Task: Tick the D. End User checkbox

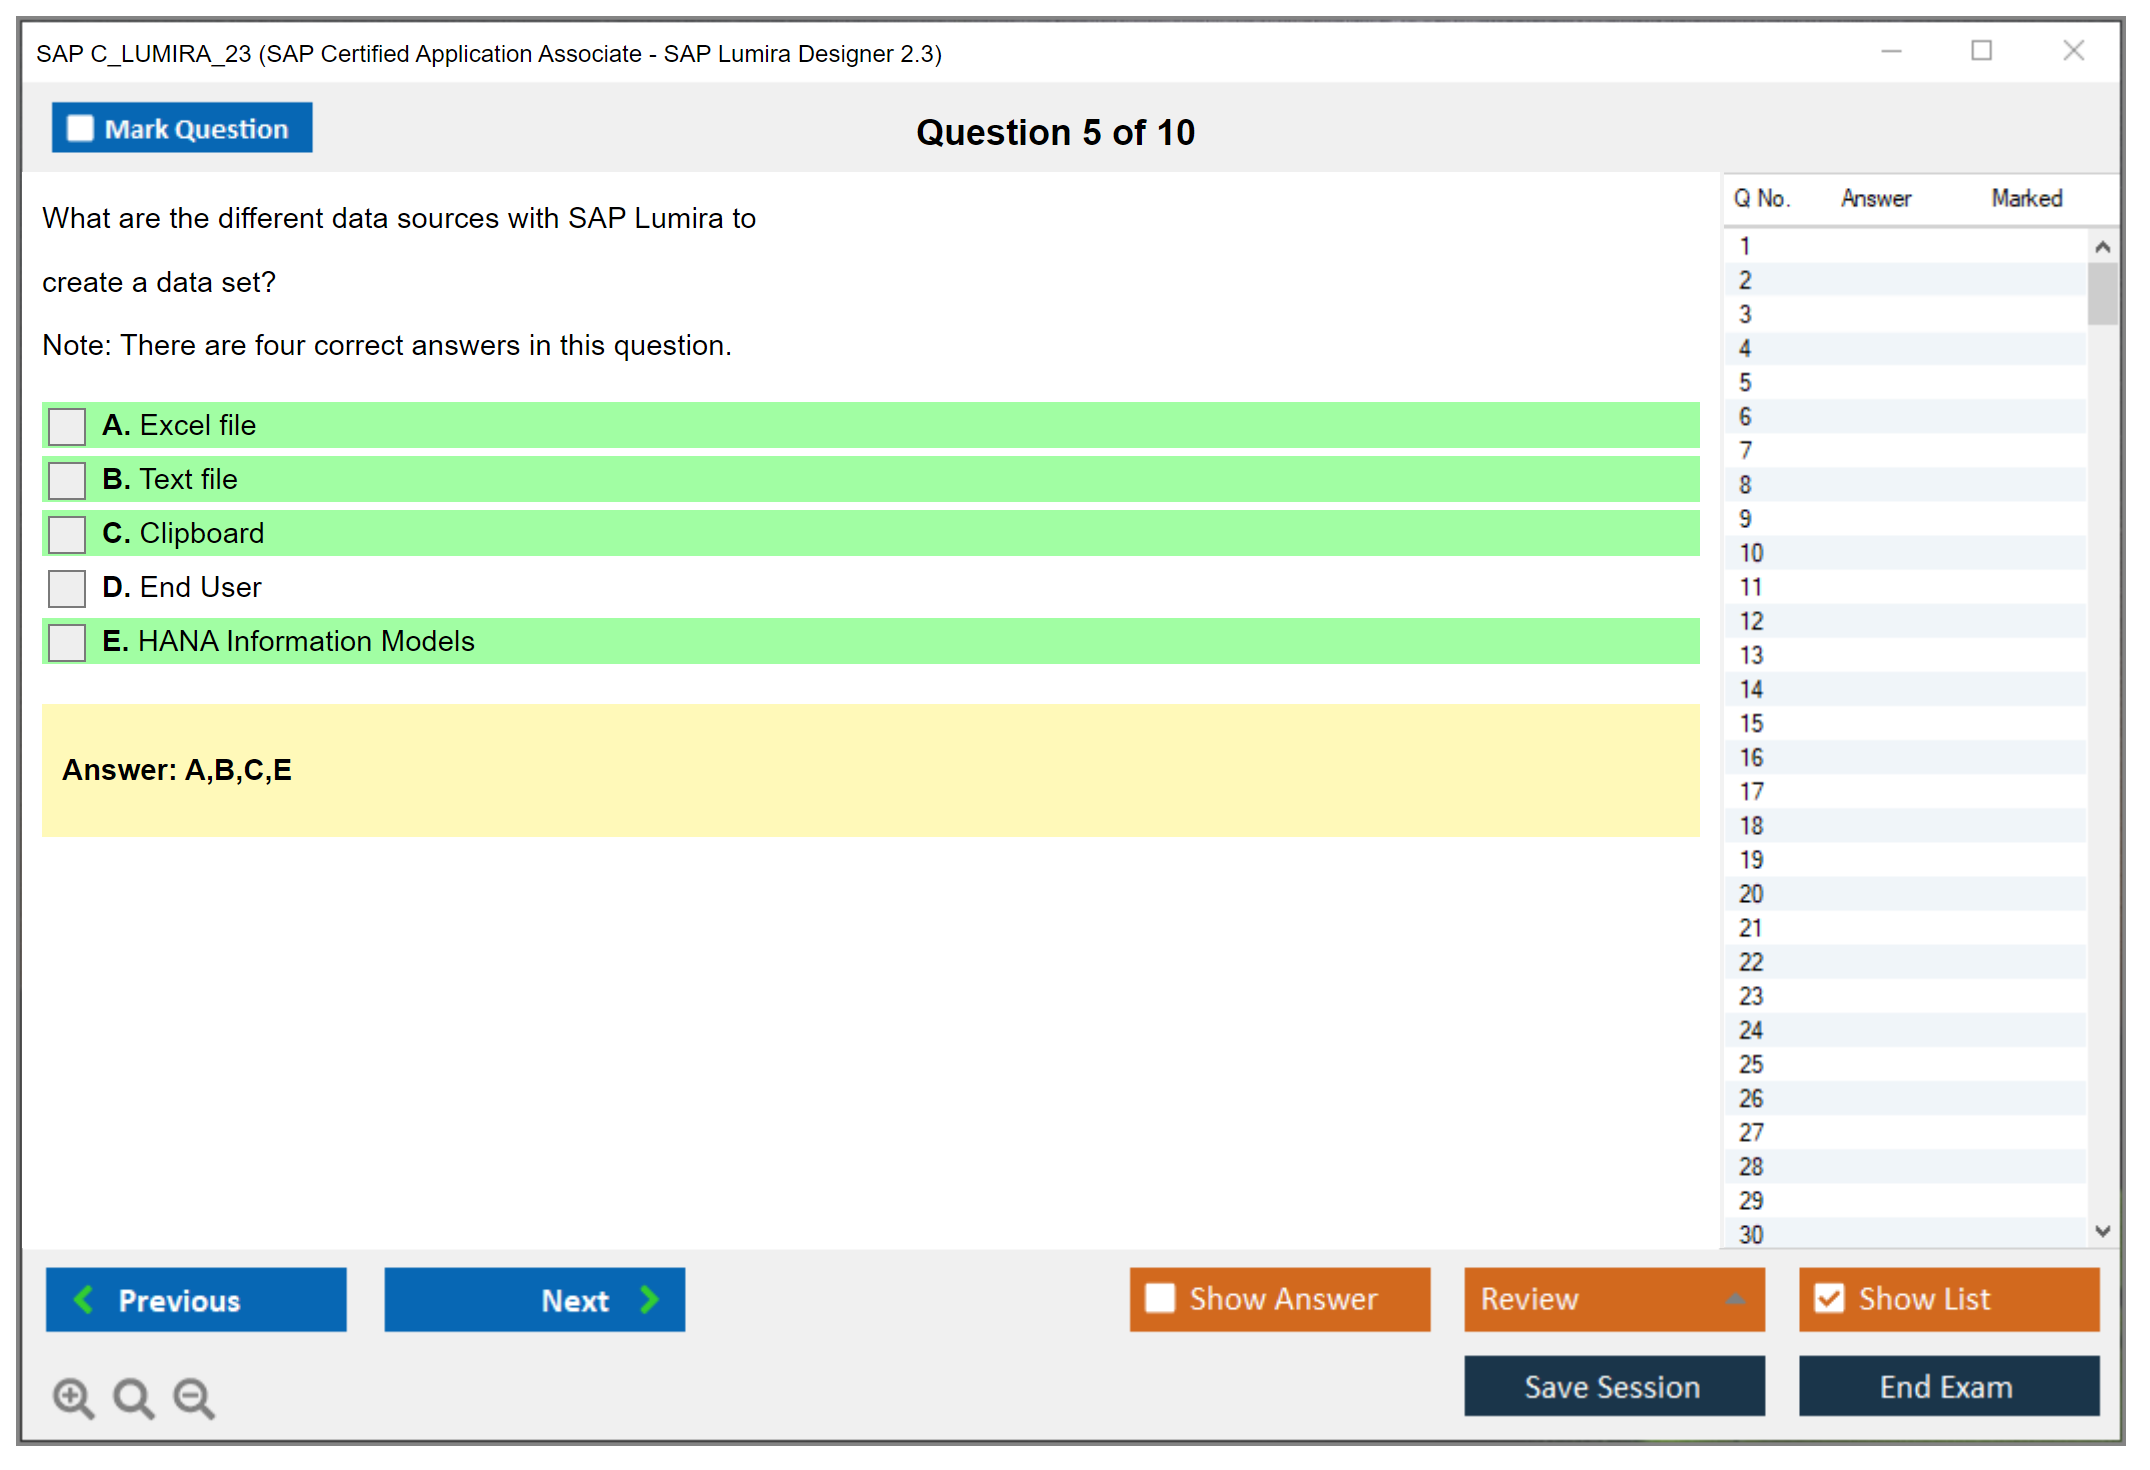Action: tap(67, 588)
